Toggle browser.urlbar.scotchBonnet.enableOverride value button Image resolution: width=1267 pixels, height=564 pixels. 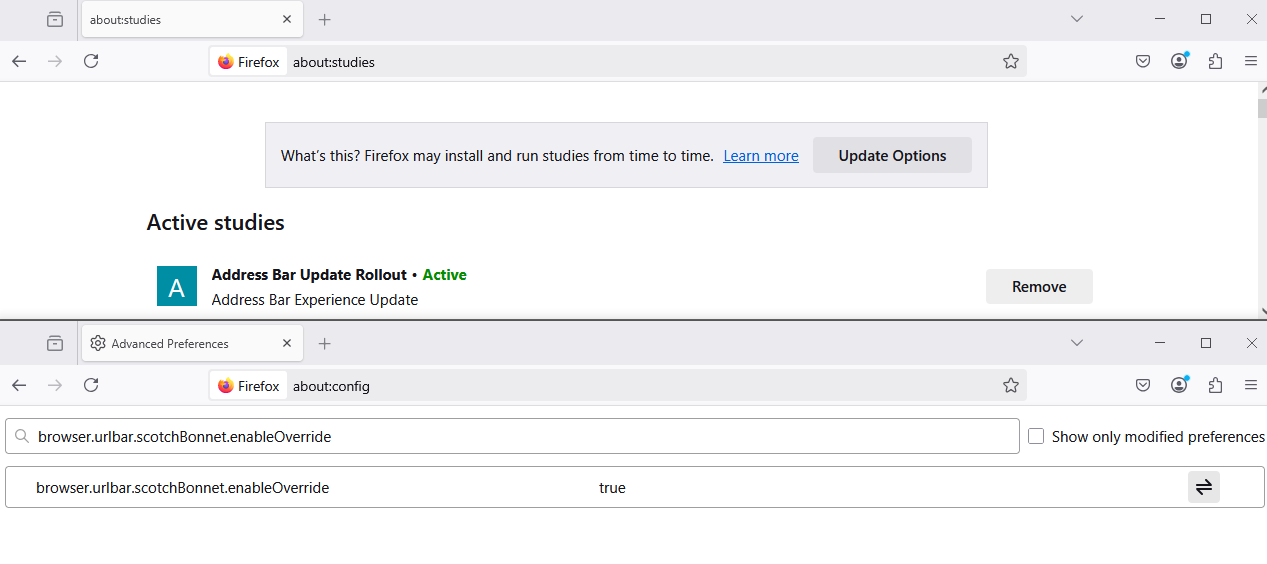coord(1204,487)
